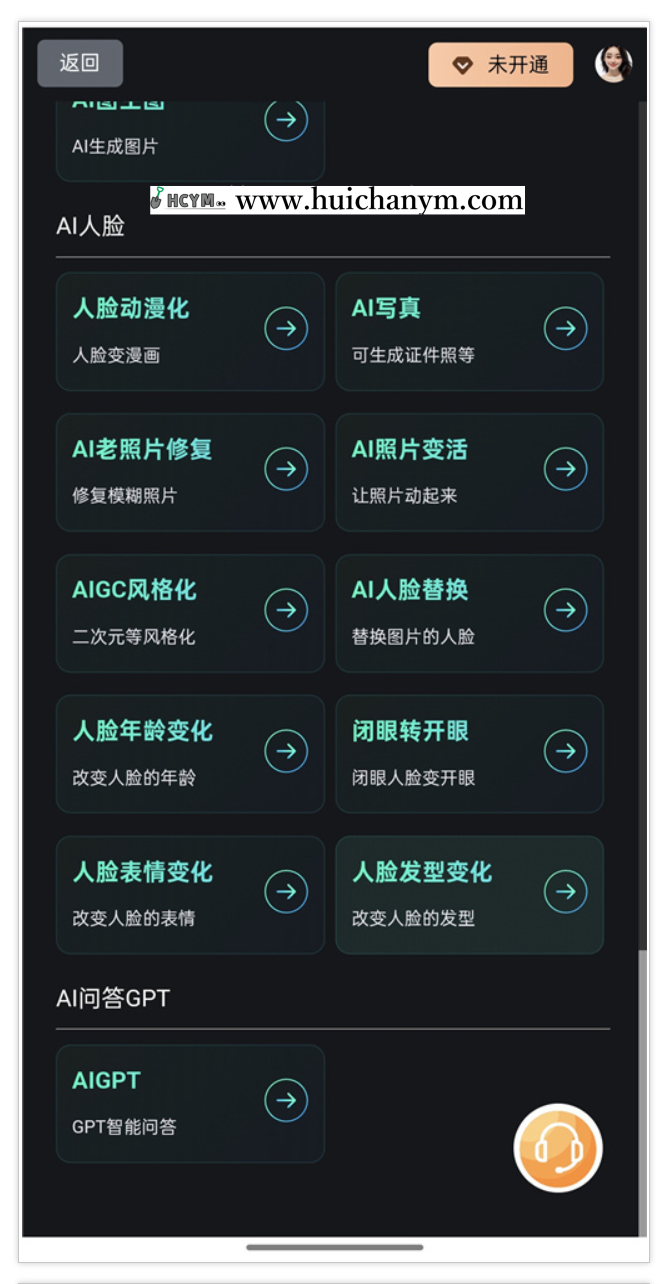659x1284 pixels.
Task: Open the AI照片变活 arrow icon
Action: pos(566,468)
